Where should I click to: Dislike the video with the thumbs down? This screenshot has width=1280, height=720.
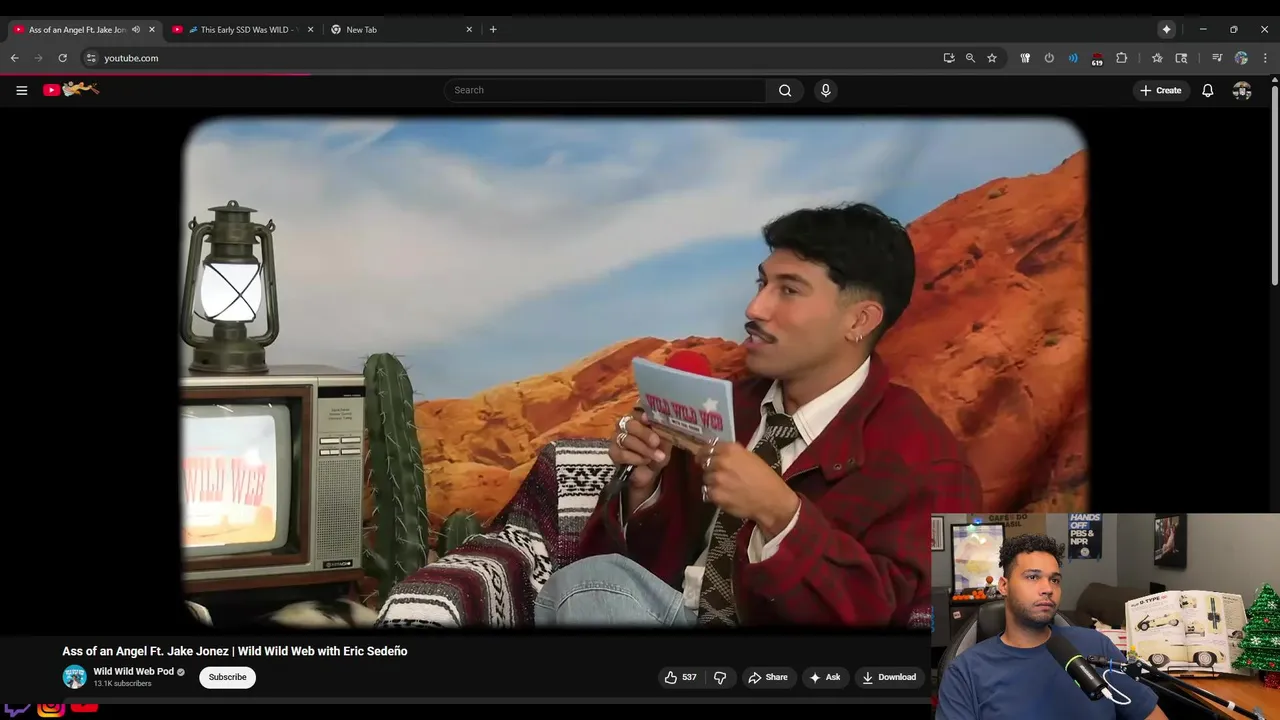720,677
